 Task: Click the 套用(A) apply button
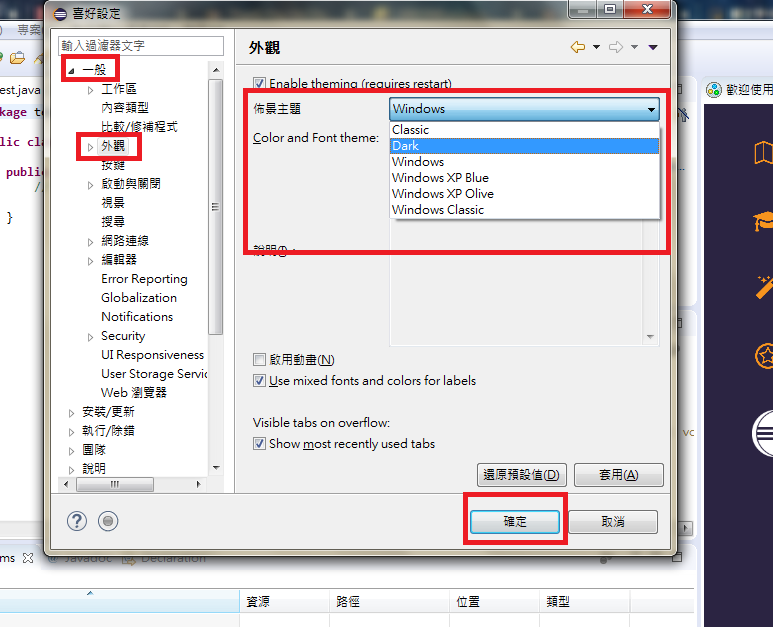pos(619,475)
